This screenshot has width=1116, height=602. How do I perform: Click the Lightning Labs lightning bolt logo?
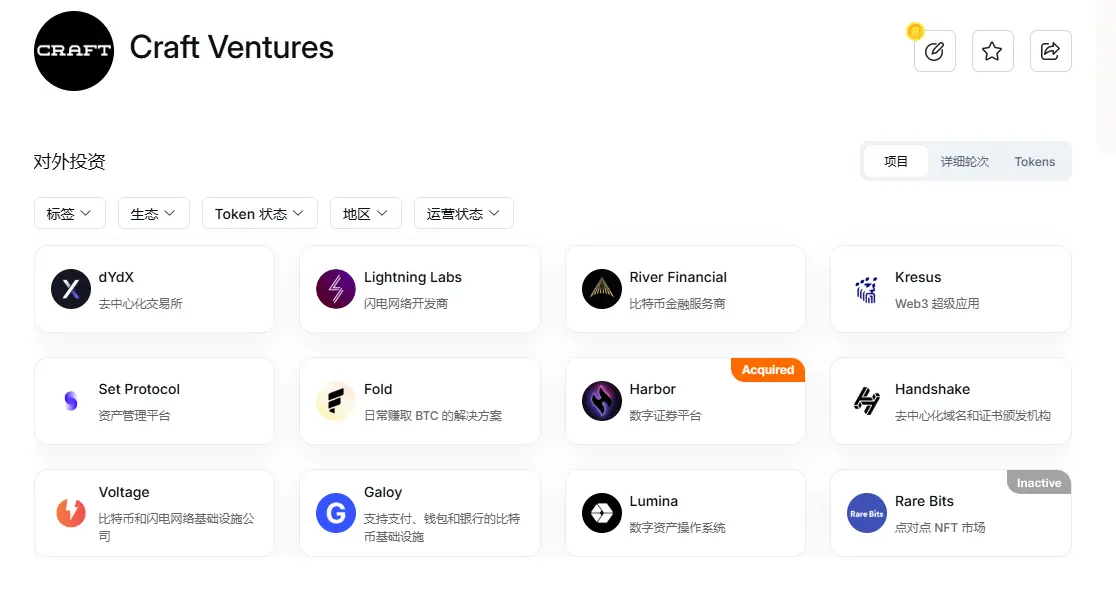(335, 289)
